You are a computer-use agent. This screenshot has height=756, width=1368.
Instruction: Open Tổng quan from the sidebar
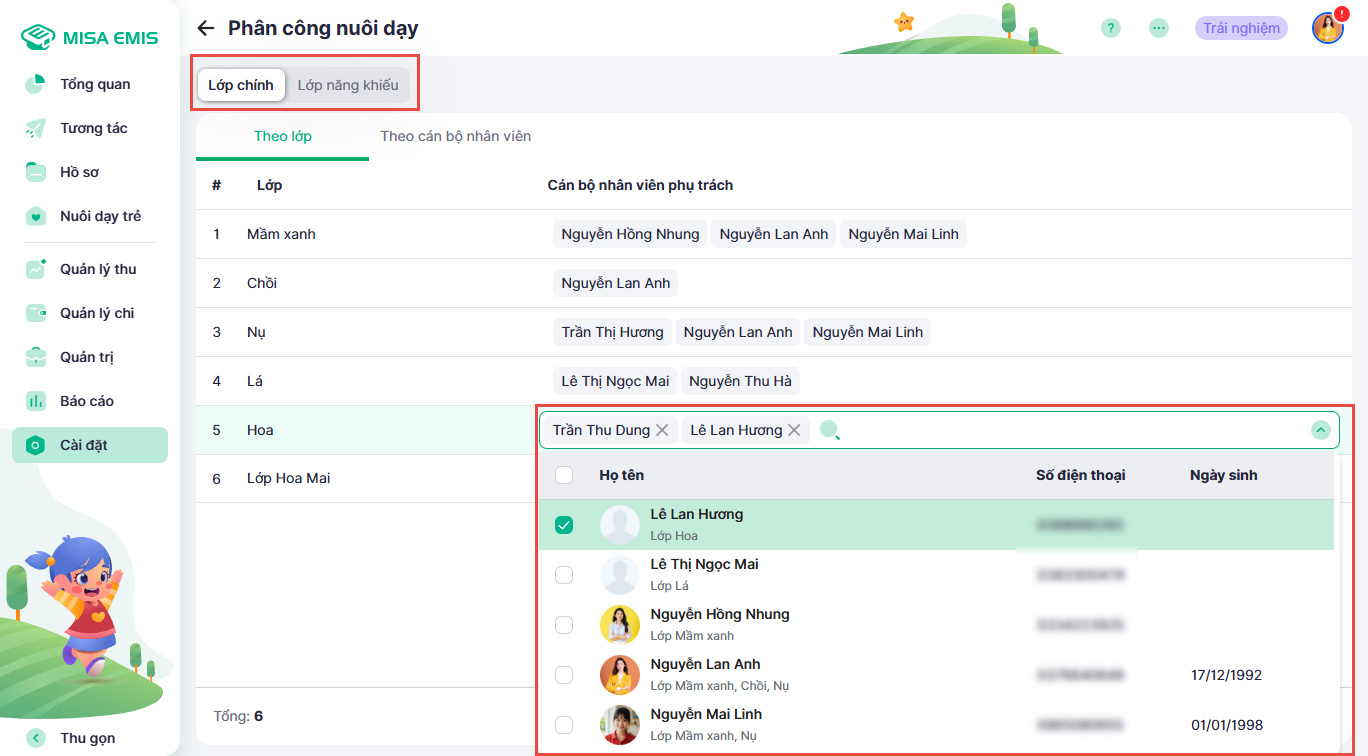pos(94,84)
